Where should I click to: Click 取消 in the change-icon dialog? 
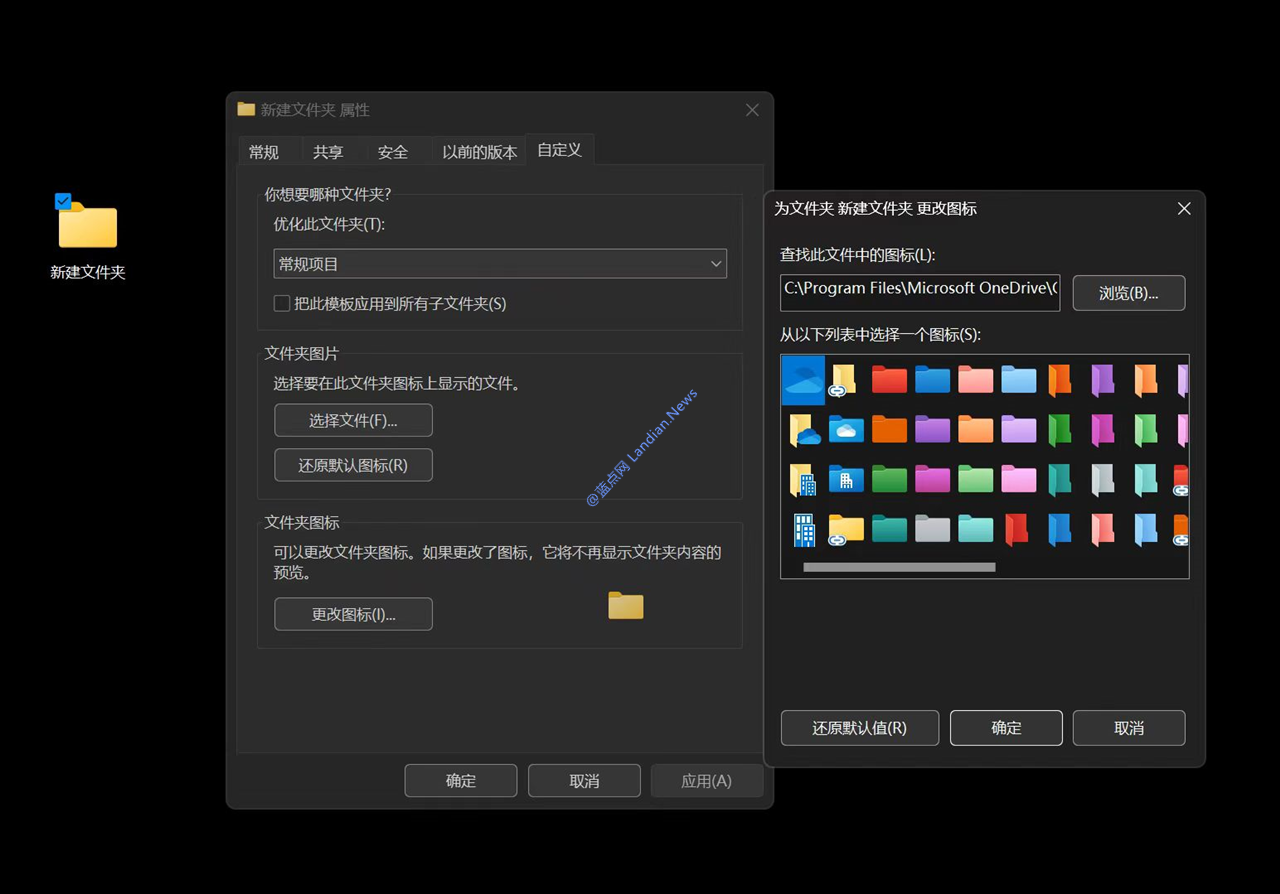1129,728
